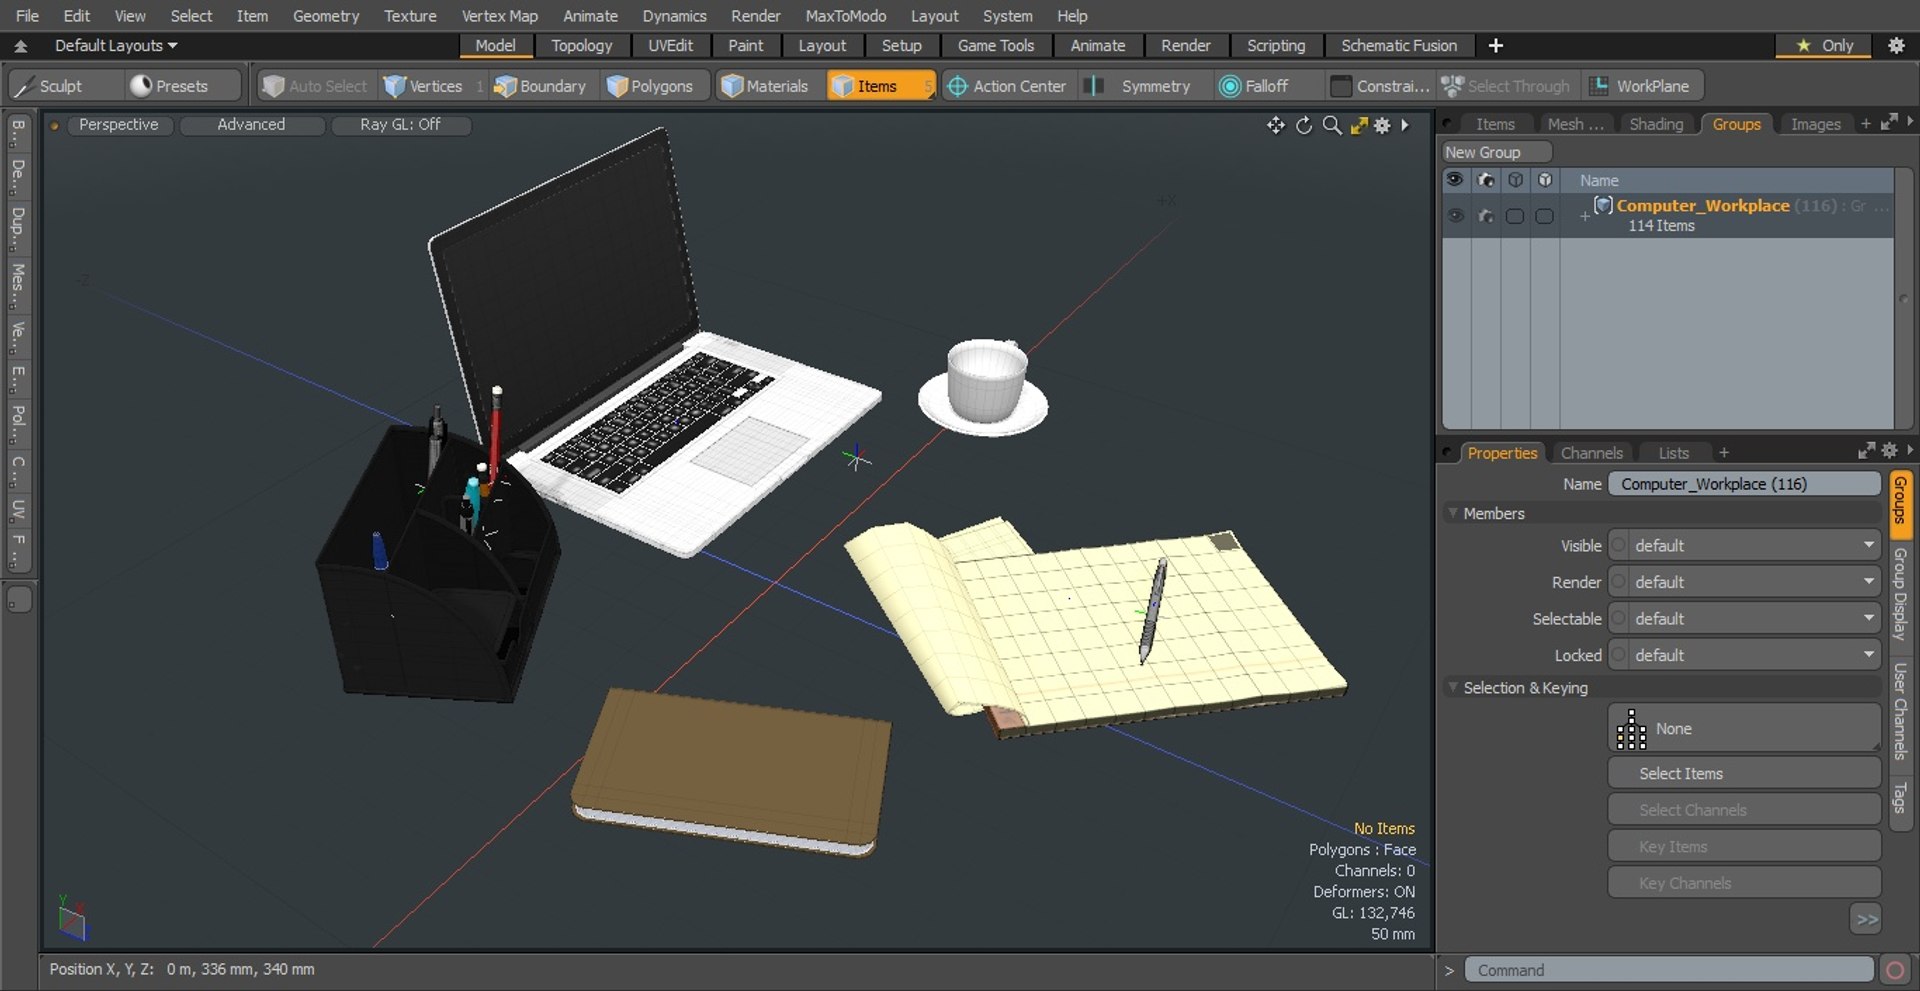The height and width of the screenshot is (991, 1920).
Task: Expand the Properties panel fullscreen icon
Action: [x=1866, y=451]
